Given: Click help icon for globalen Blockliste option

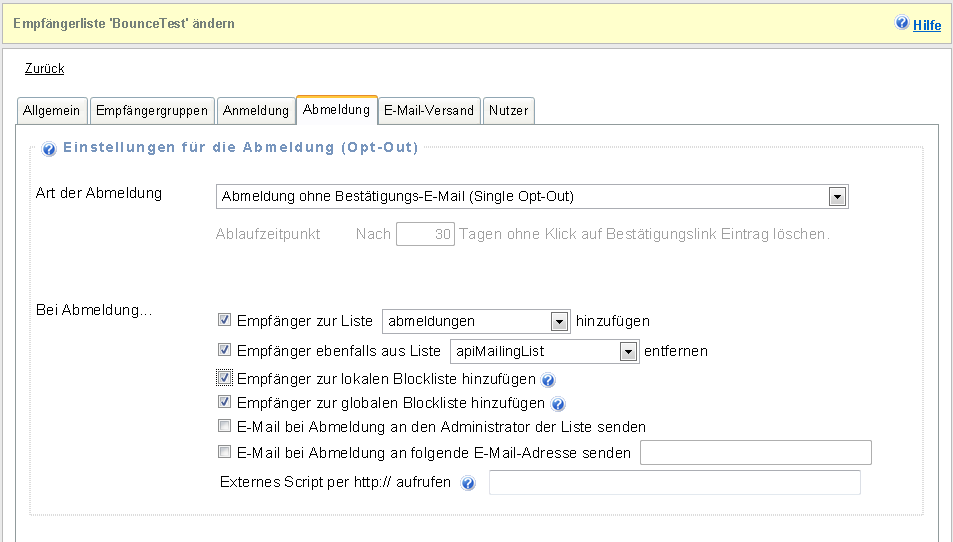Looking at the screenshot, I should pyautogui.click(x=559, y=405).
